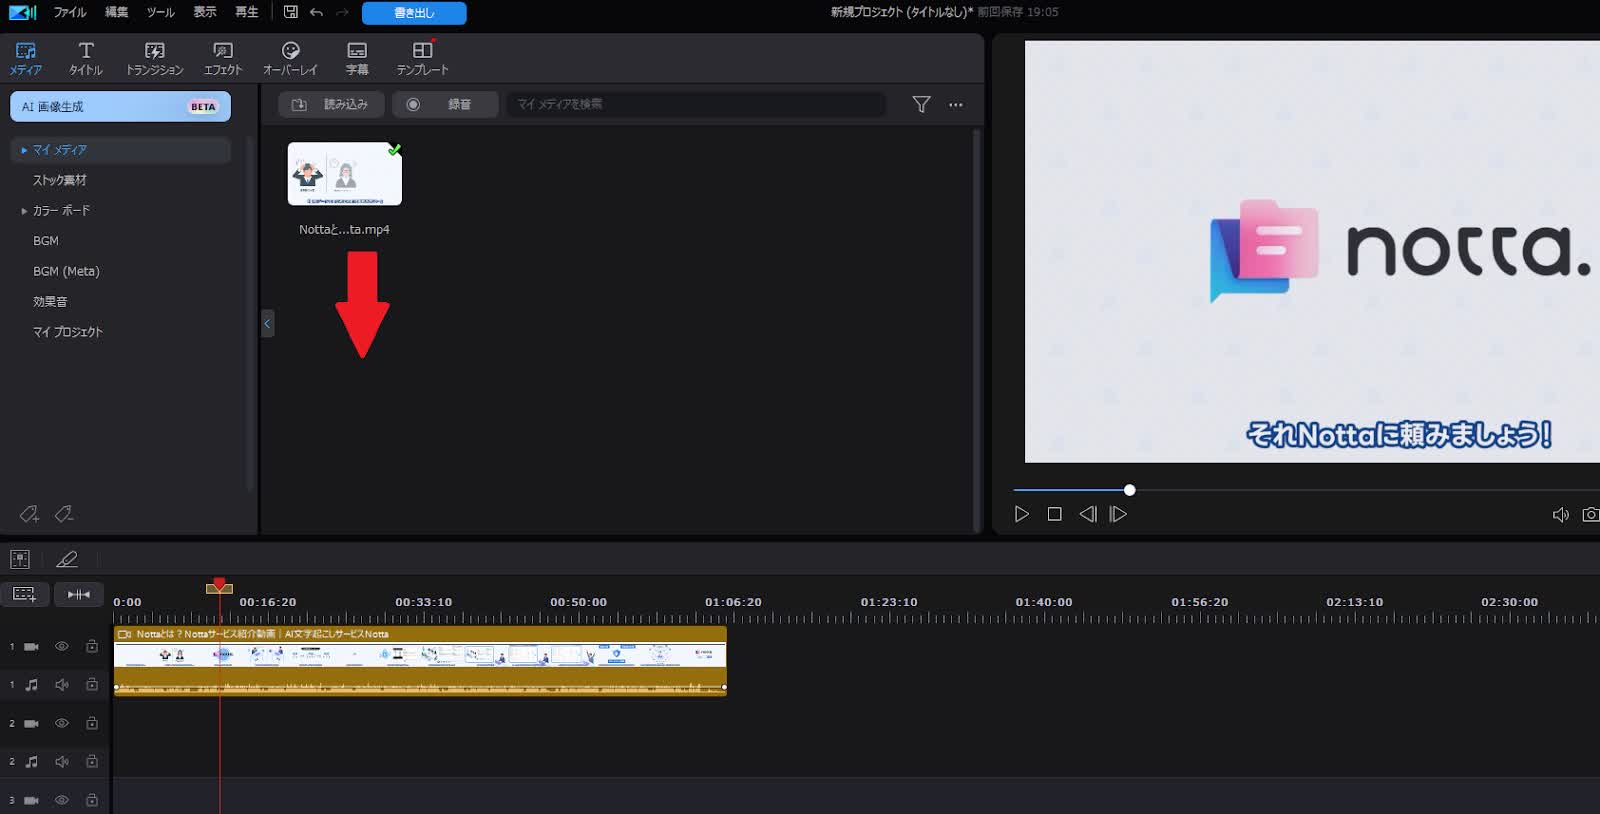Mute audio track 1
The height and width of the screenshot is (814, 1600).
[x=62, y=685]
